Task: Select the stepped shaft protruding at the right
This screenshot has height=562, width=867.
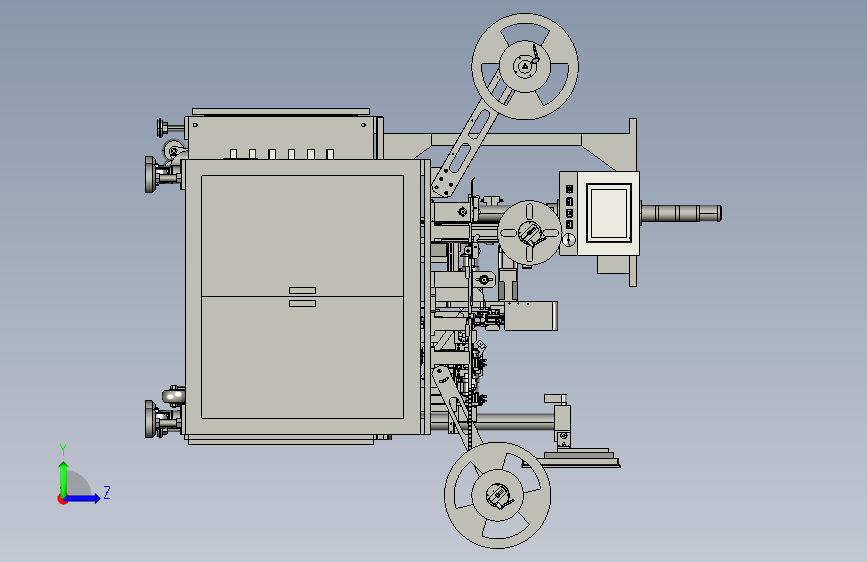Action: tap(681, 214)
